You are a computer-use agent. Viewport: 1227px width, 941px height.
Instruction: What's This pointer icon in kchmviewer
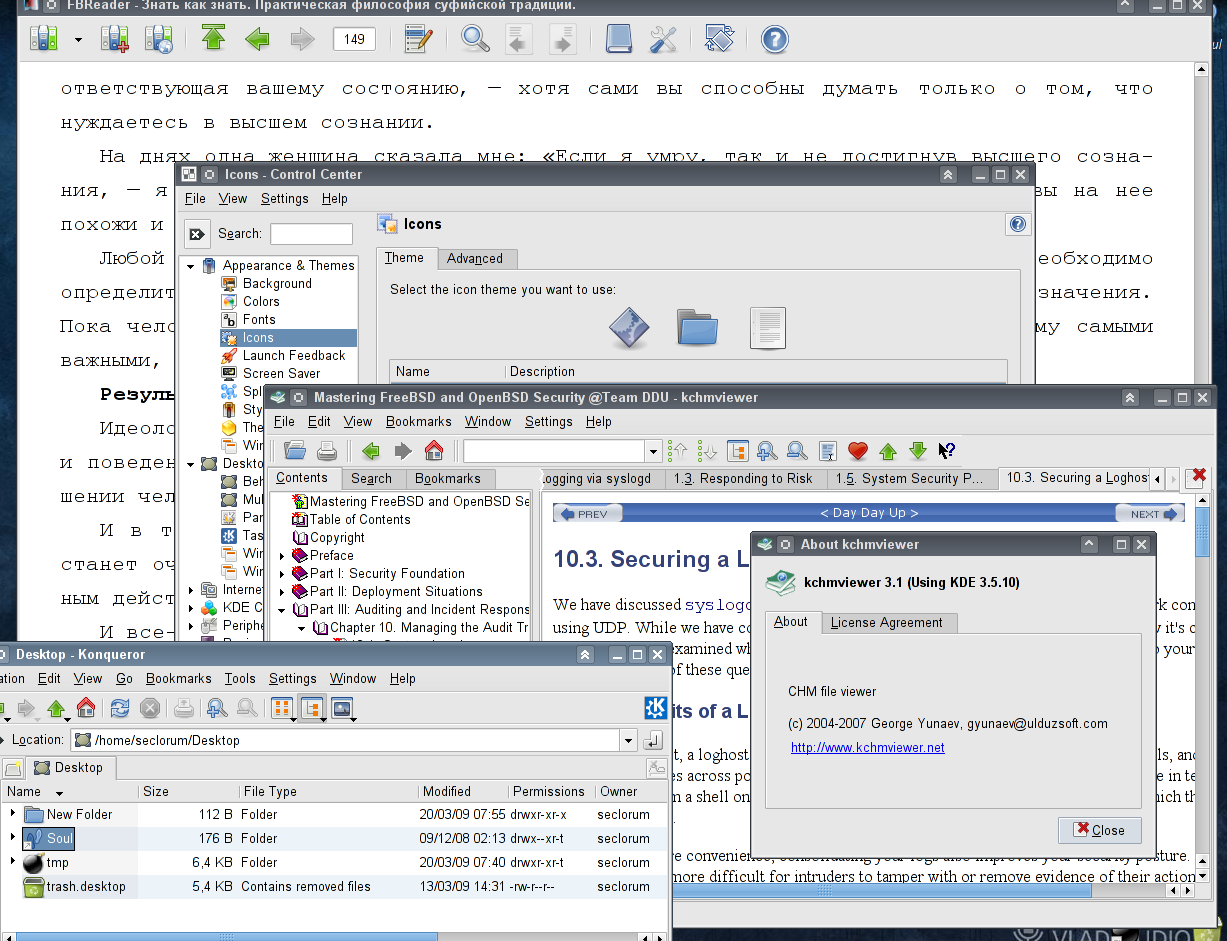947,450
